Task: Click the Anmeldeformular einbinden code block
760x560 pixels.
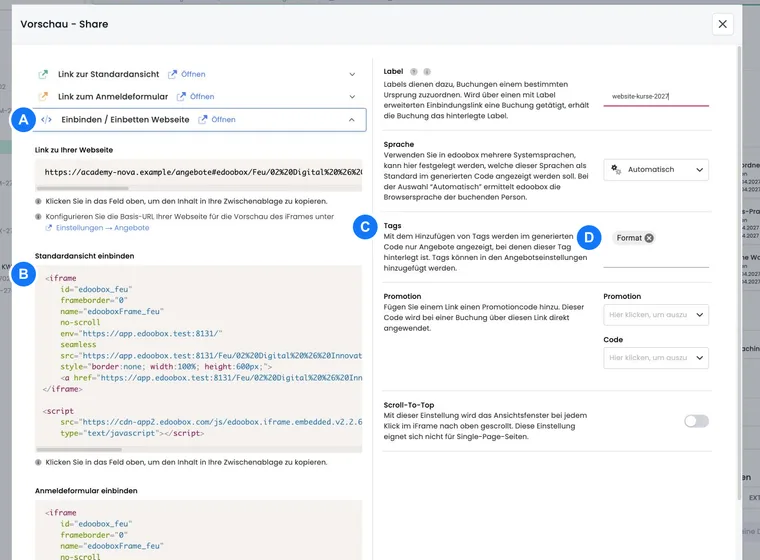Action: click(x=198, y=530)
